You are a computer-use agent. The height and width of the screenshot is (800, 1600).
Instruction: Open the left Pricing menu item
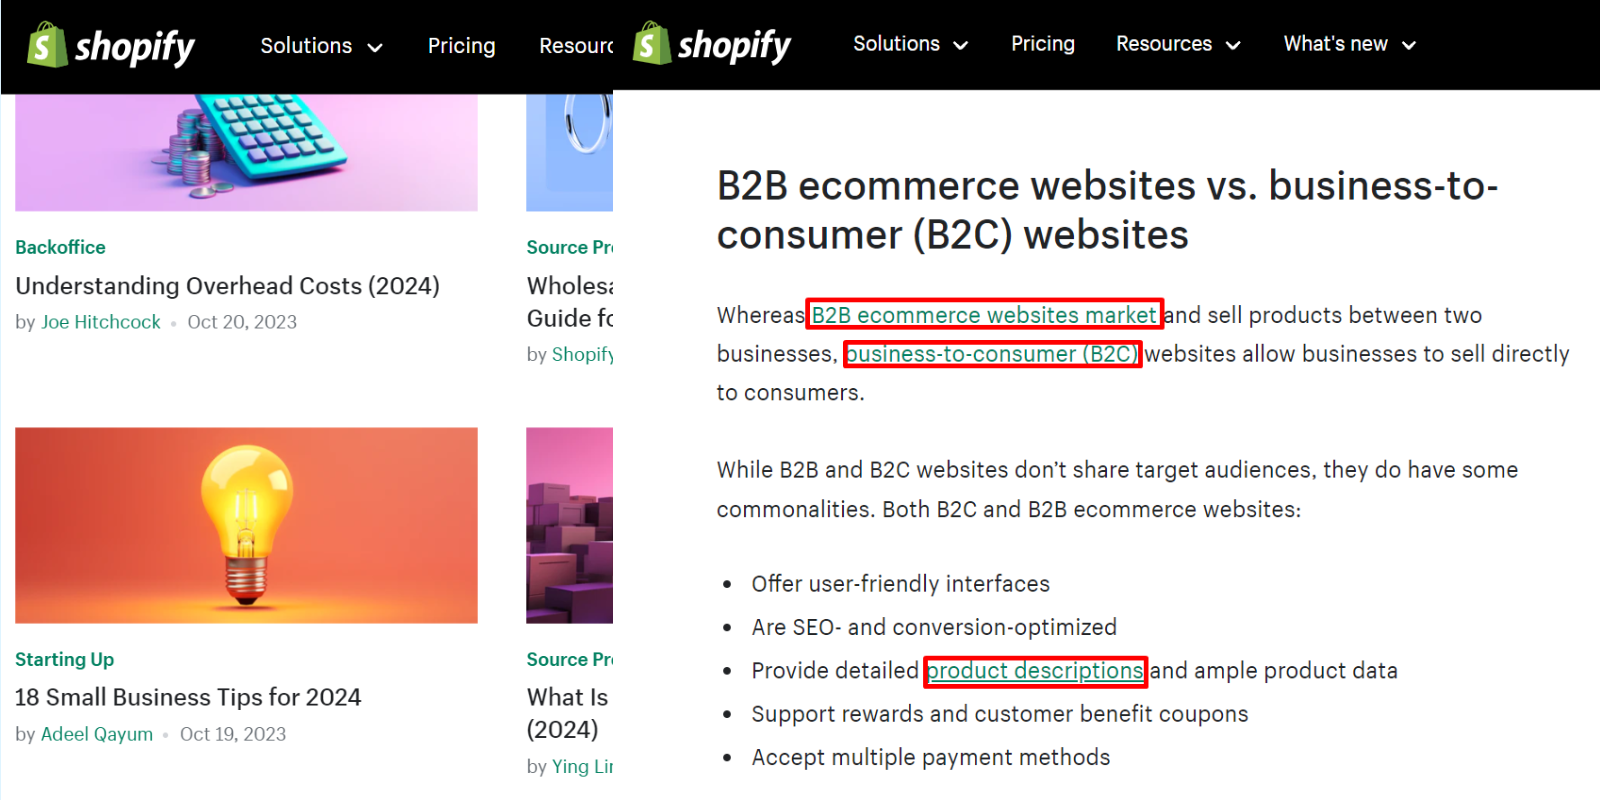(461, 46)
